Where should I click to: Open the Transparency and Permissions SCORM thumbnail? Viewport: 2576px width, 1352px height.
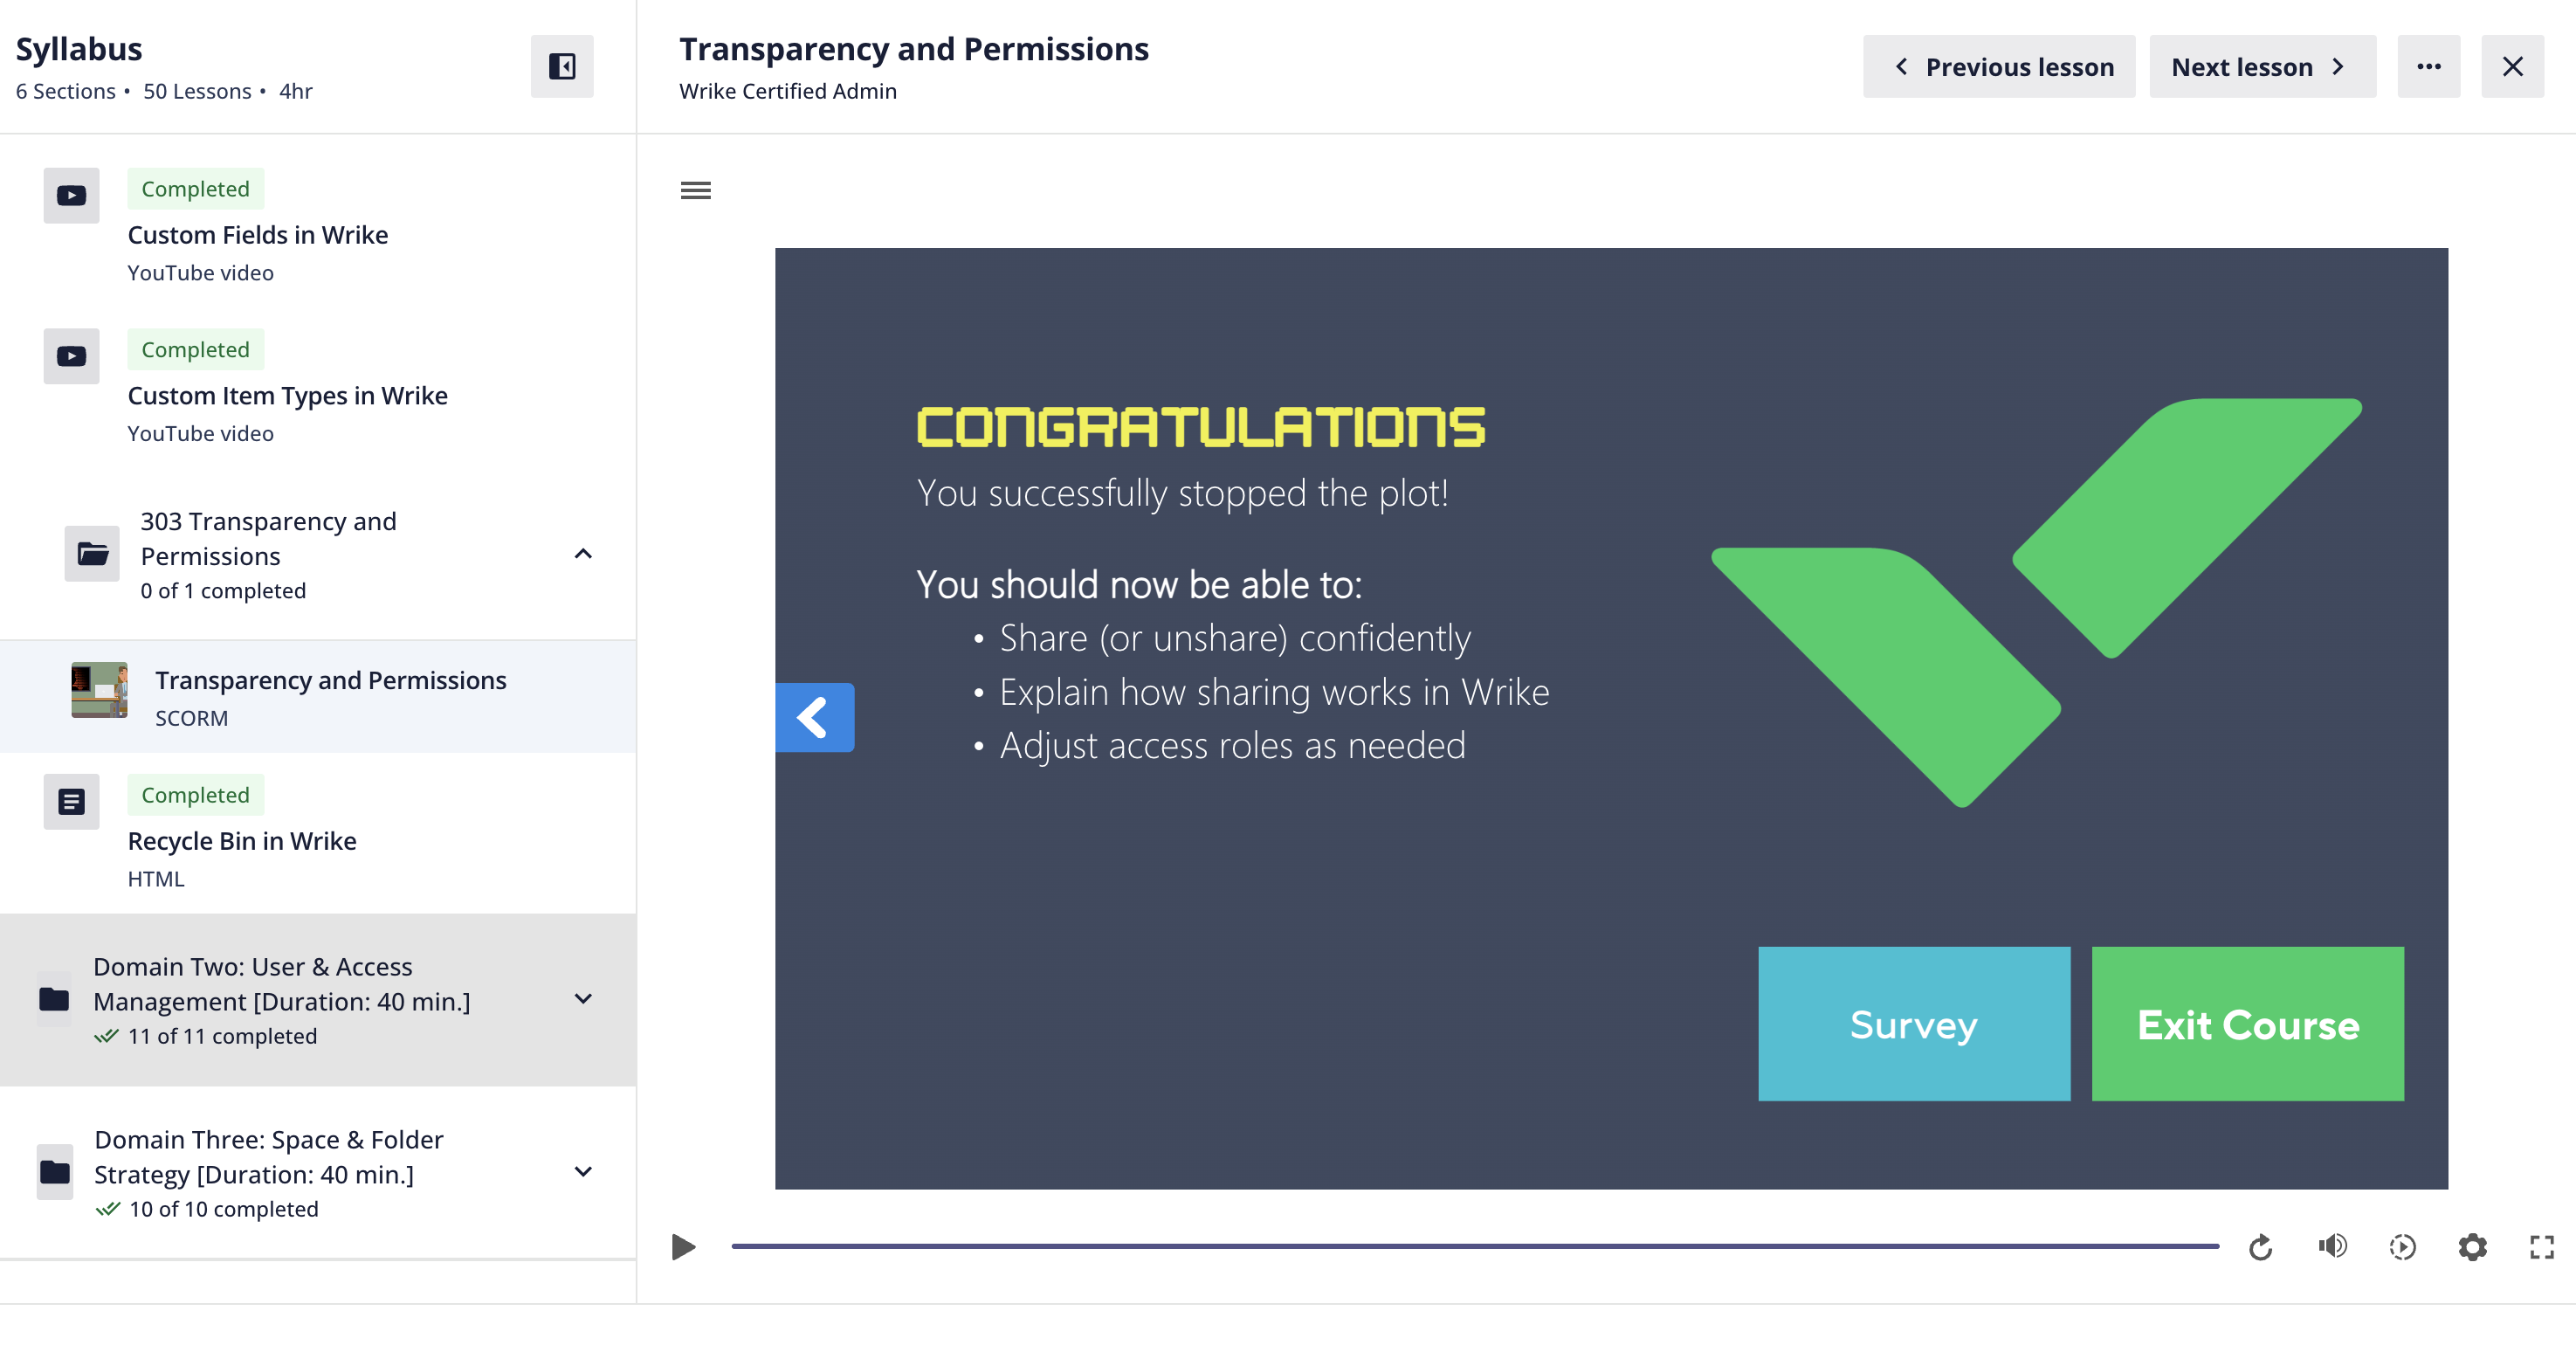tap(99, 689)
